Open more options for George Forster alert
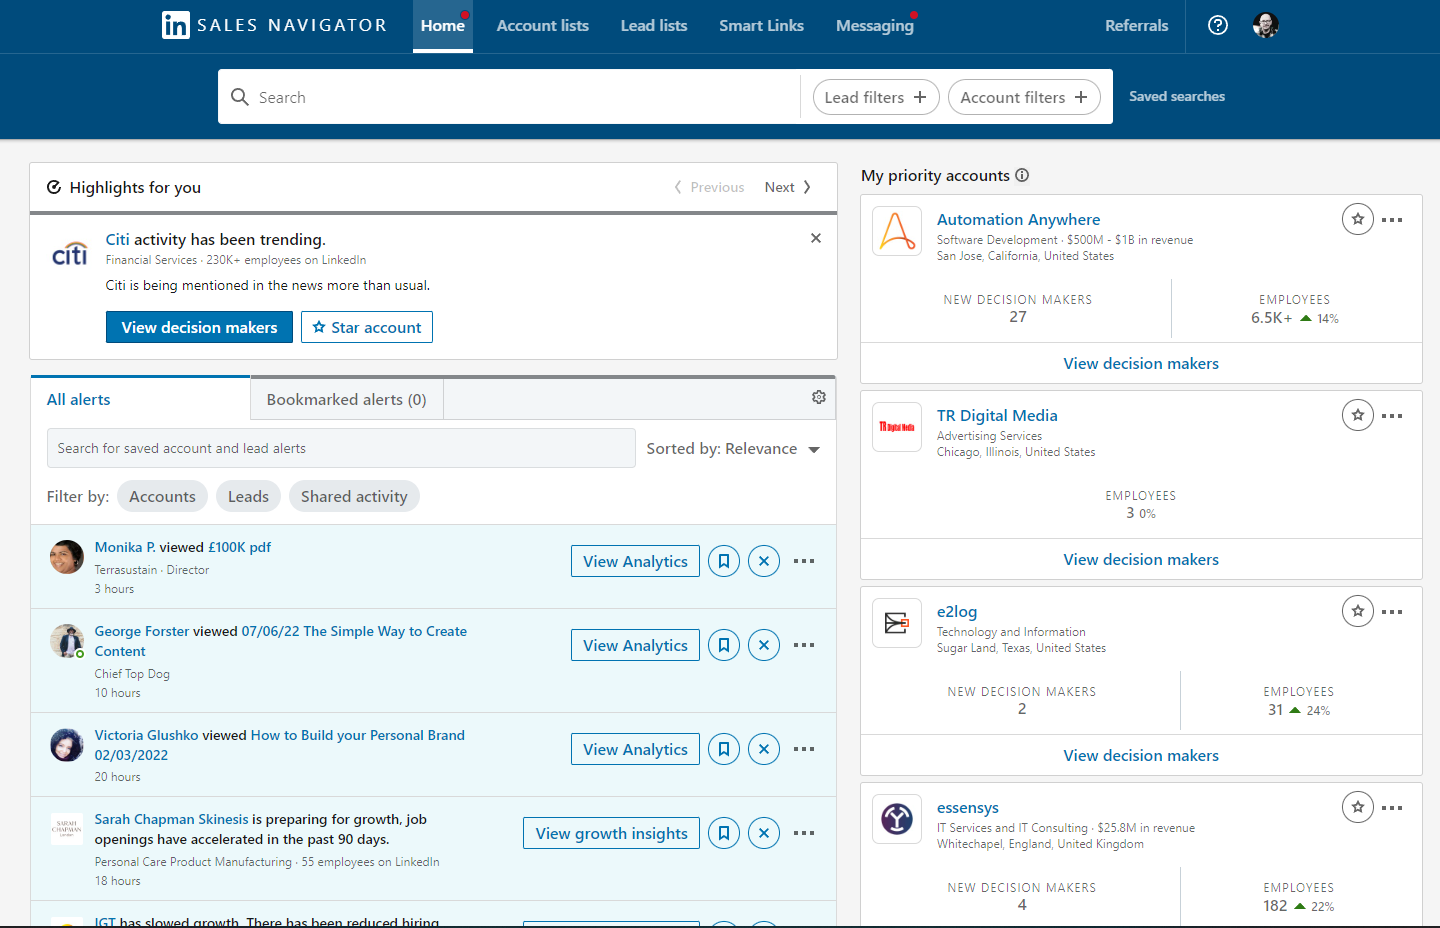This screenshot has width=1440, height=928. click(804, 645)
